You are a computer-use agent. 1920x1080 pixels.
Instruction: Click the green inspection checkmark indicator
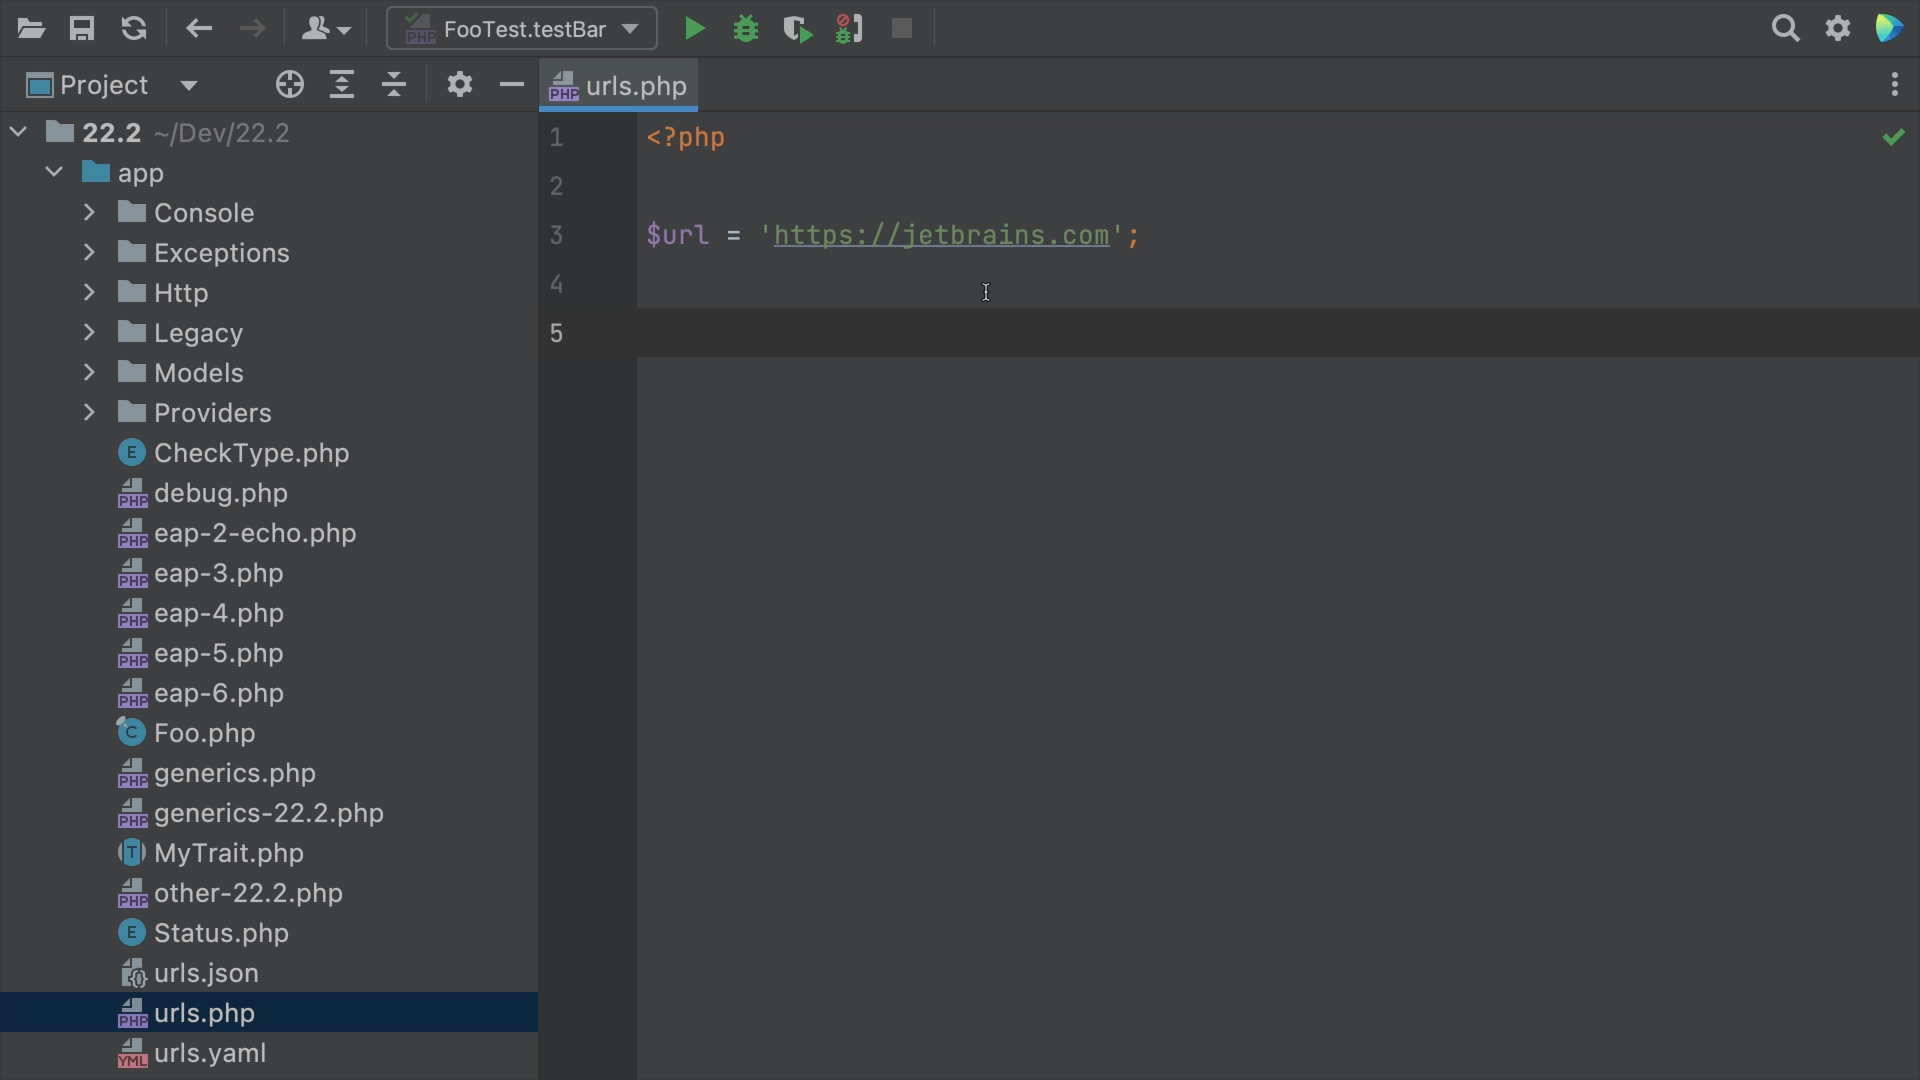click(1893, 138)
